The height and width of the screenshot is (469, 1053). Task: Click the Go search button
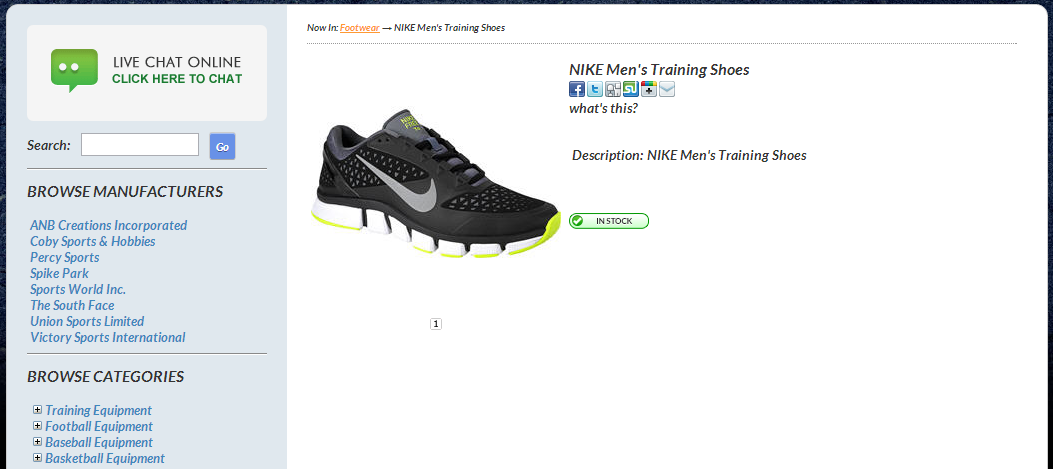pos(222,146)
